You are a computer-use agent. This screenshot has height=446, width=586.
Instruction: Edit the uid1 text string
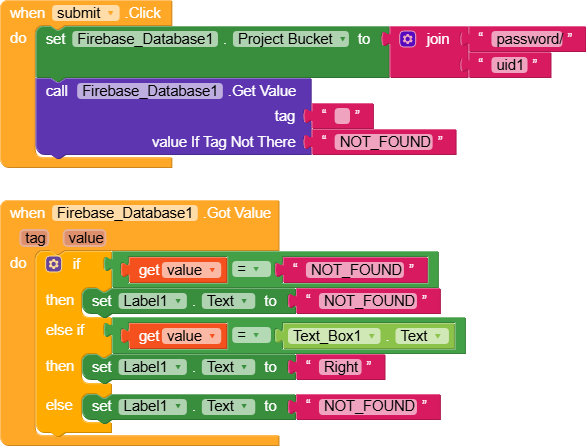tap(509, 65)
